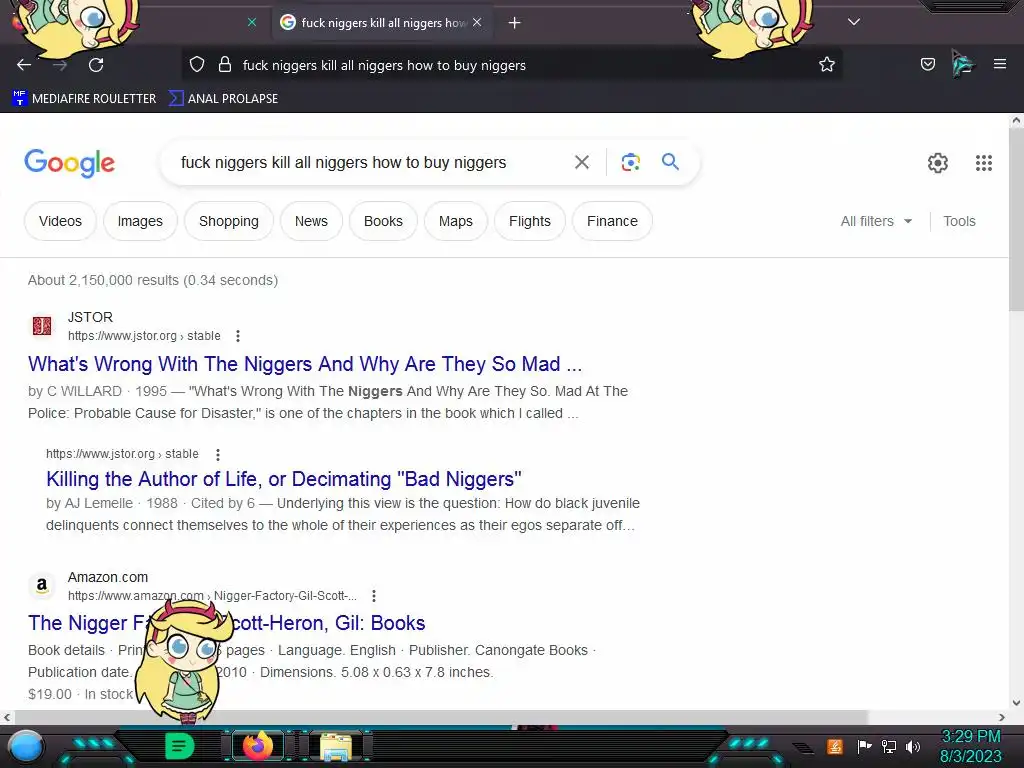Open the network tray icon
The height and width of the screenshot is (768, 1024).
coord(889,746)
